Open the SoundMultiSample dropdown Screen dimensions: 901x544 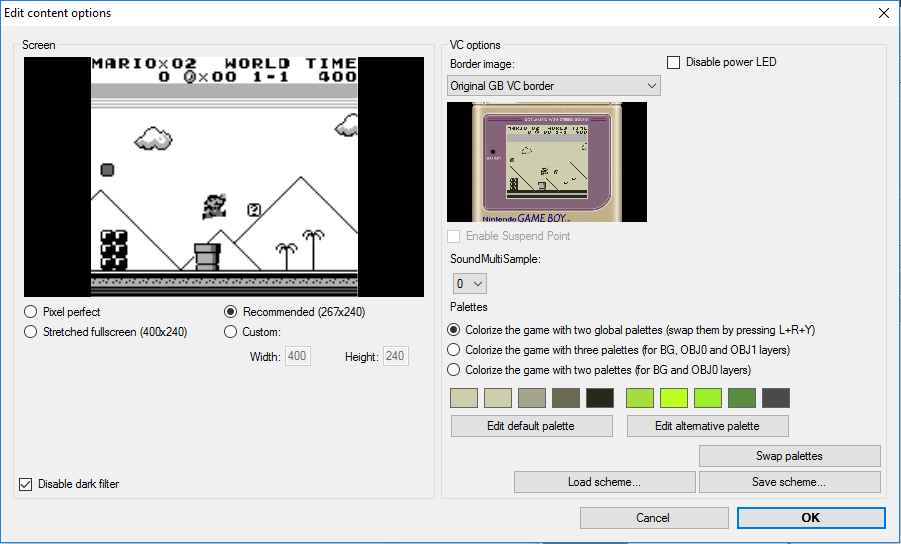tap(469, 284)
